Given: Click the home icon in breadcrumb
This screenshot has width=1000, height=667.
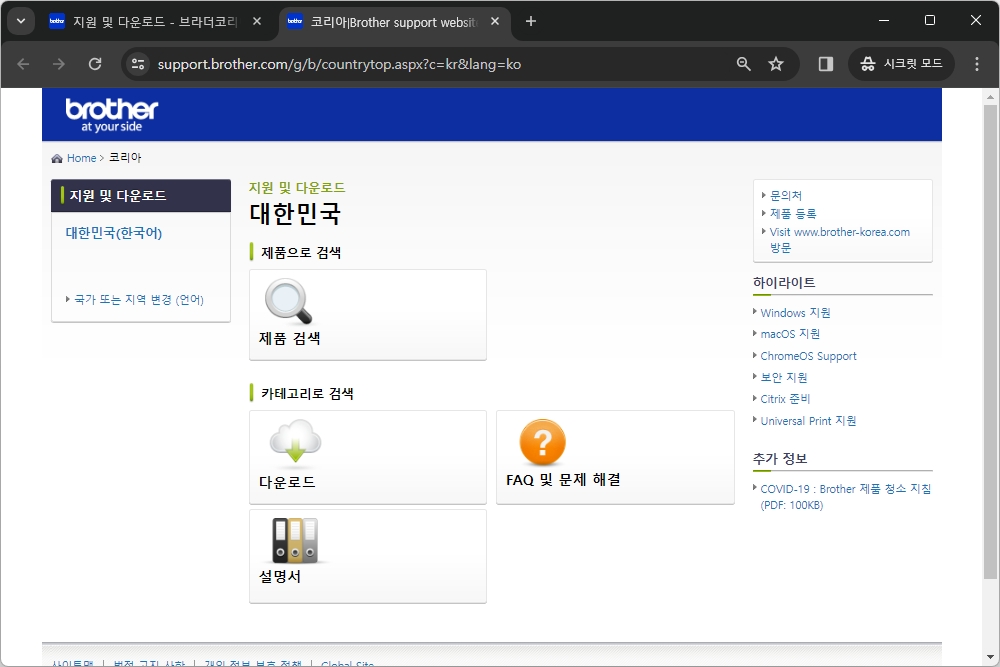Looking at the screenshot, I should click(57, 158).
